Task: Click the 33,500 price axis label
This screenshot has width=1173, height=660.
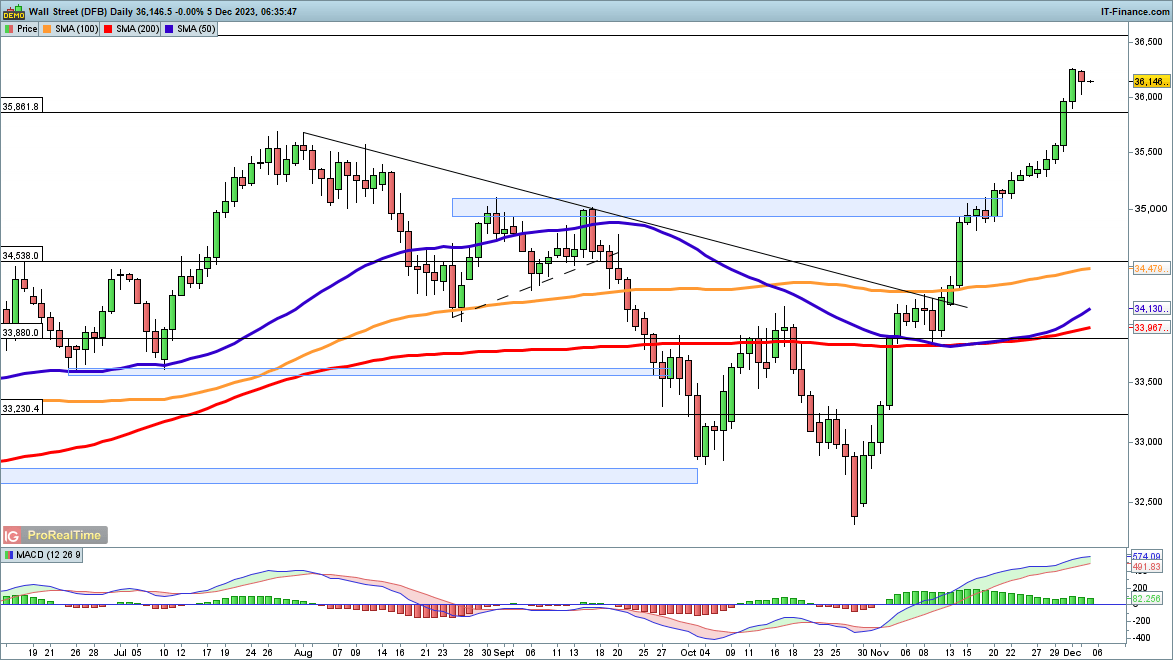Action: 1148,382
